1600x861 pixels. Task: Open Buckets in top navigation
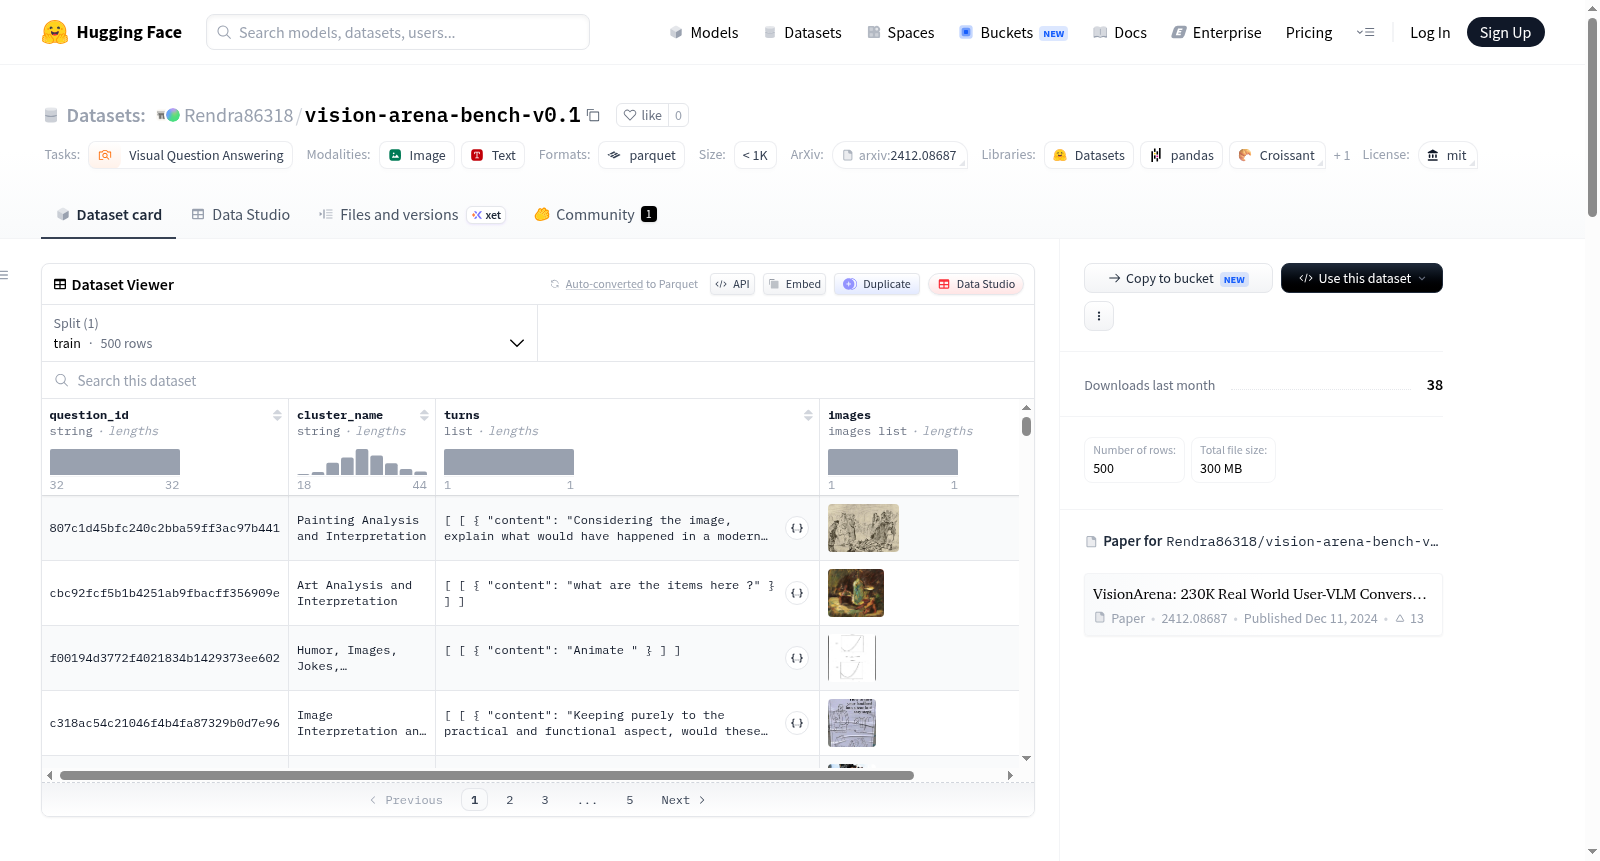pyautogui.click(x=1013, y=32)
